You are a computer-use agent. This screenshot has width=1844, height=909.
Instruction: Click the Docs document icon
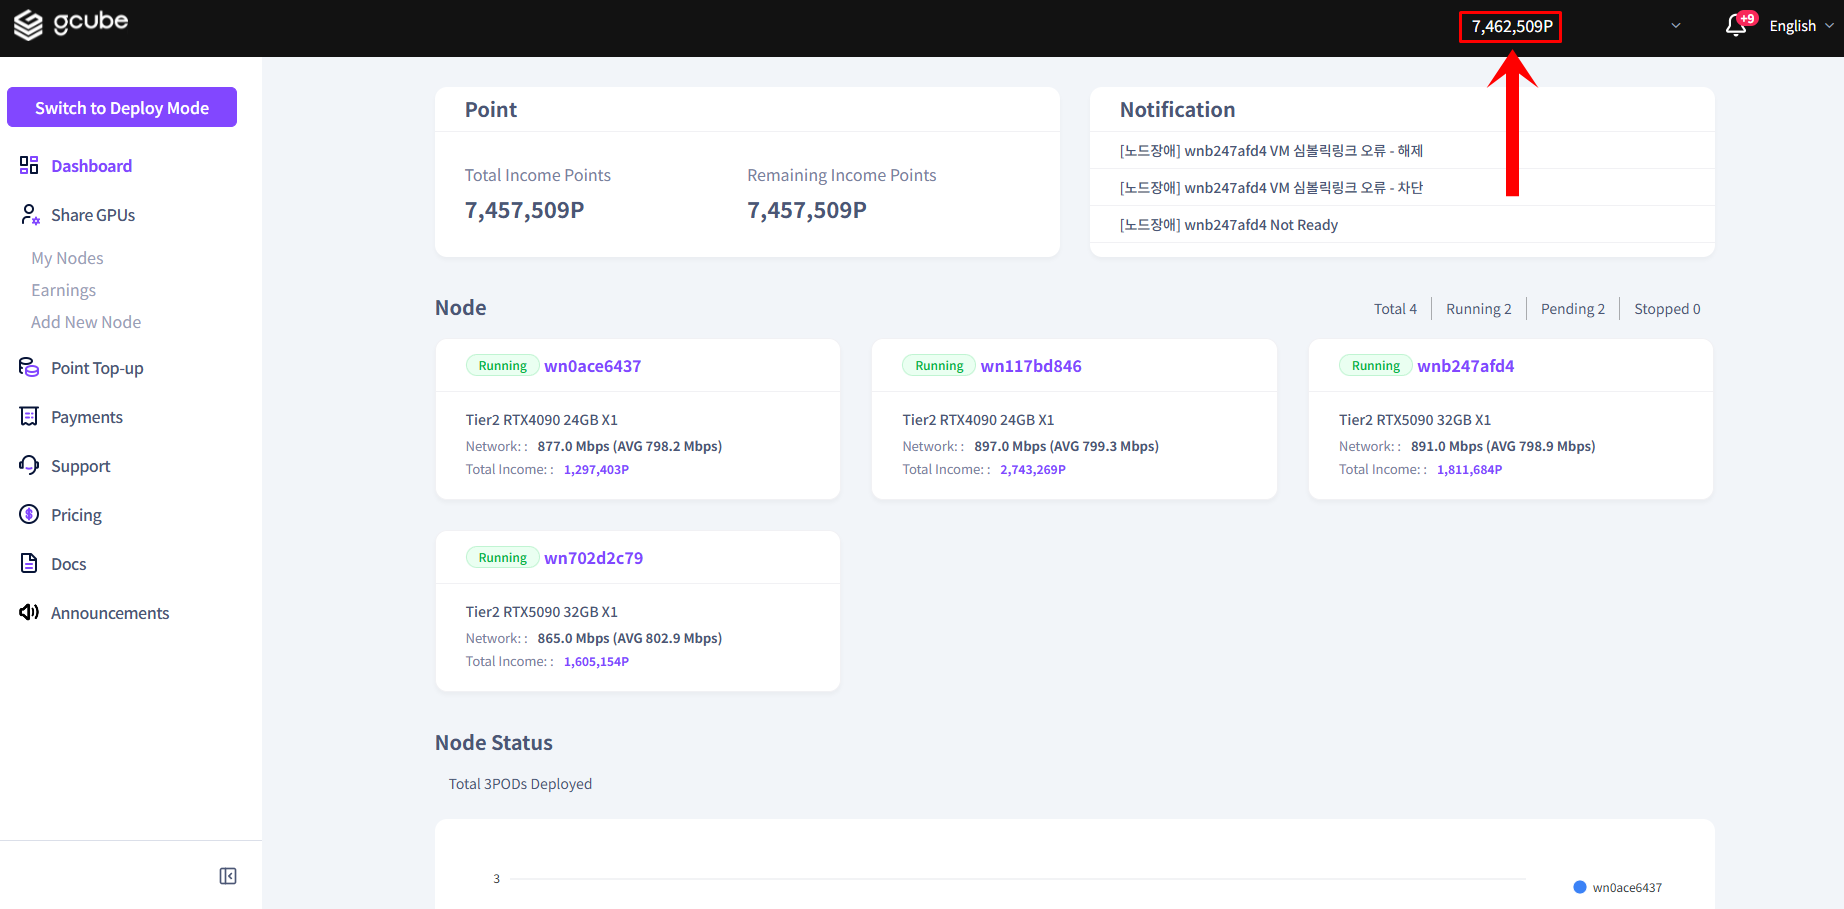click(29, 563)
